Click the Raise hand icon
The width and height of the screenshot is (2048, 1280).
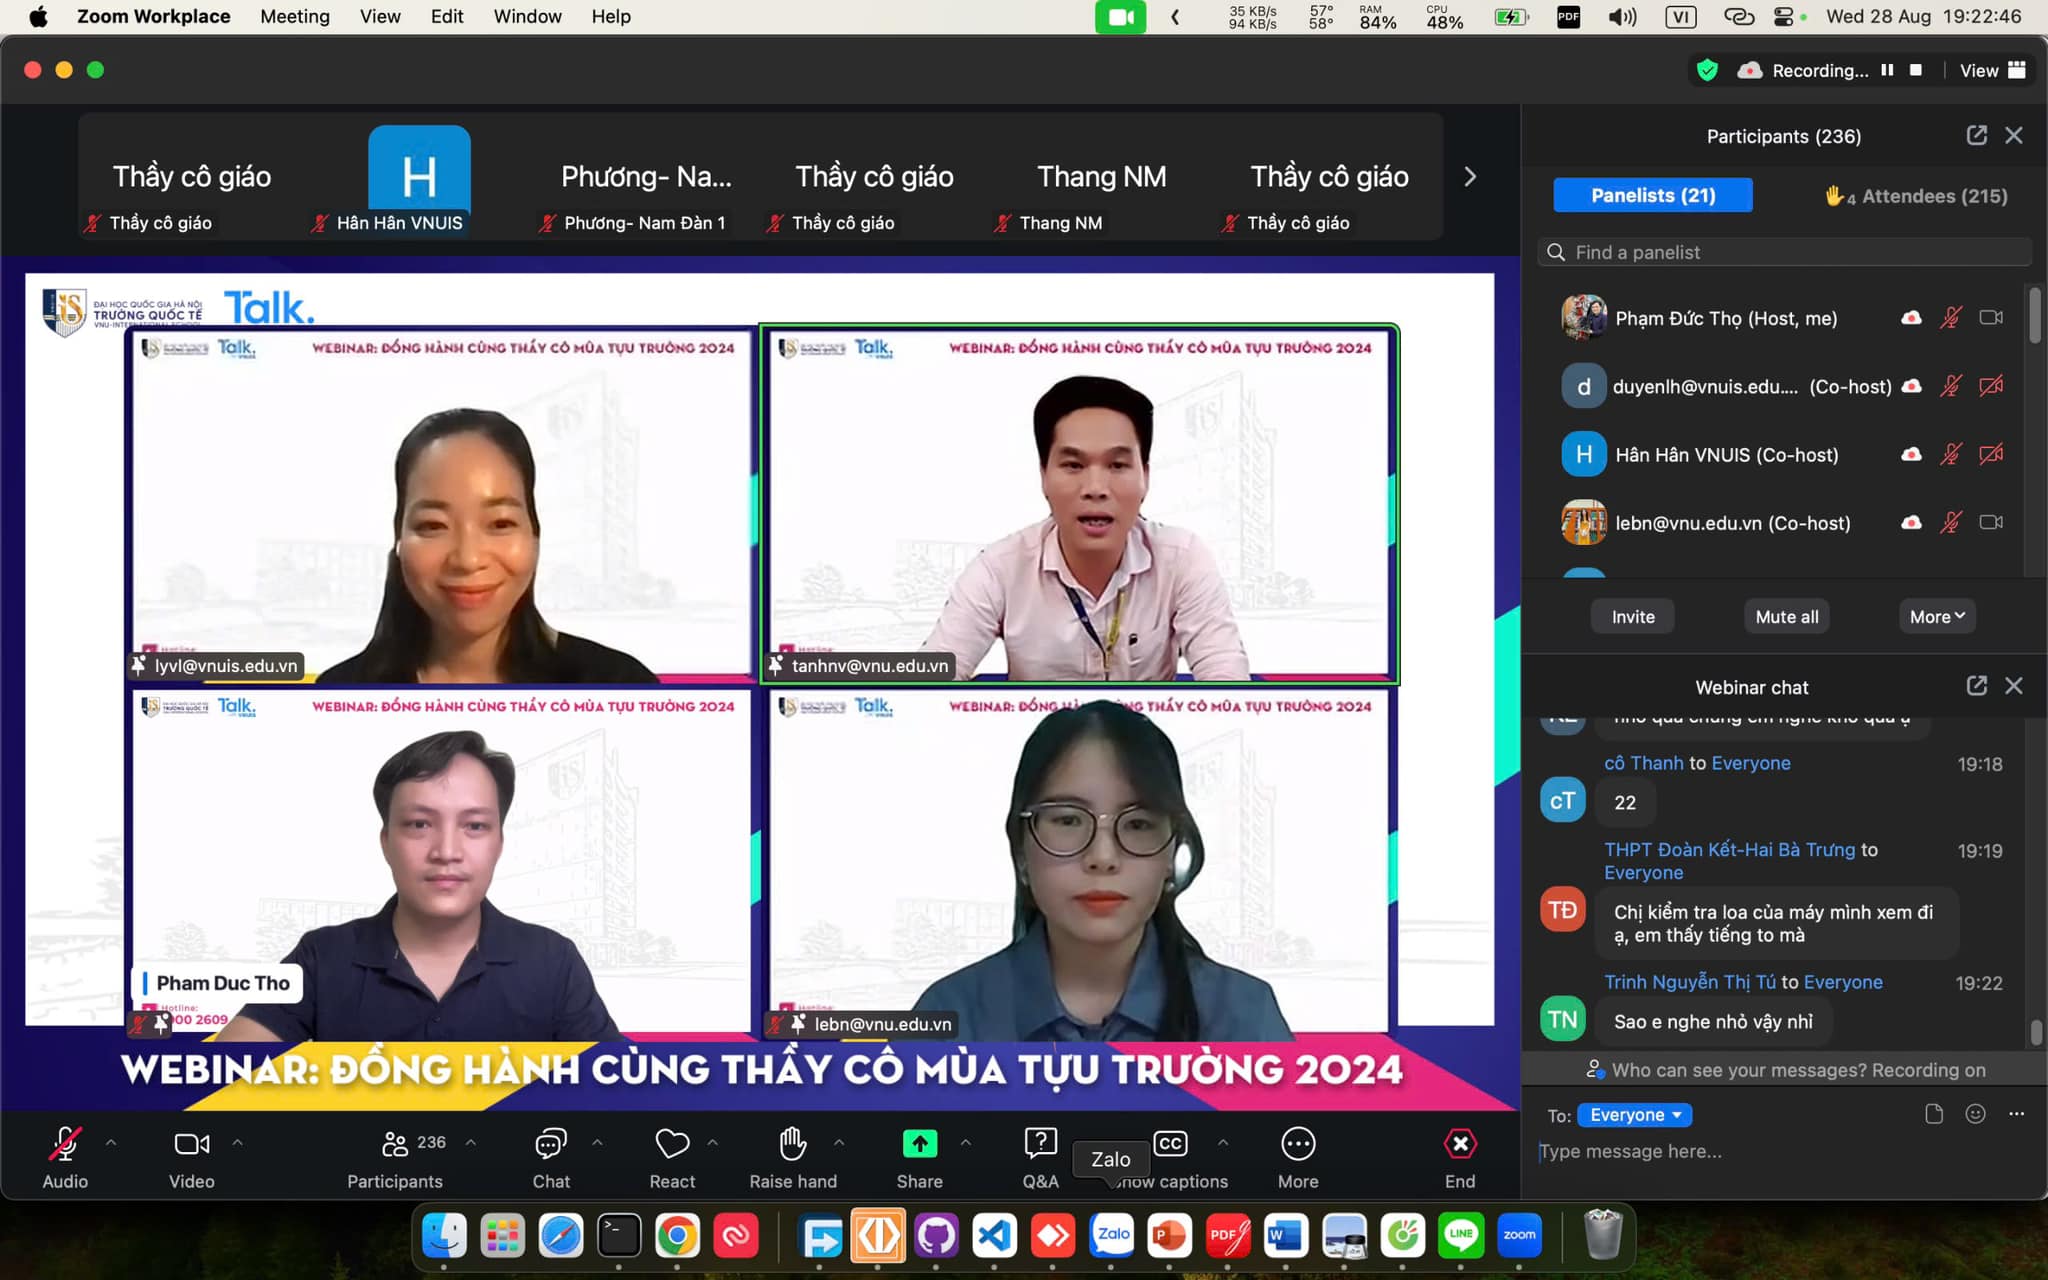793,1145
